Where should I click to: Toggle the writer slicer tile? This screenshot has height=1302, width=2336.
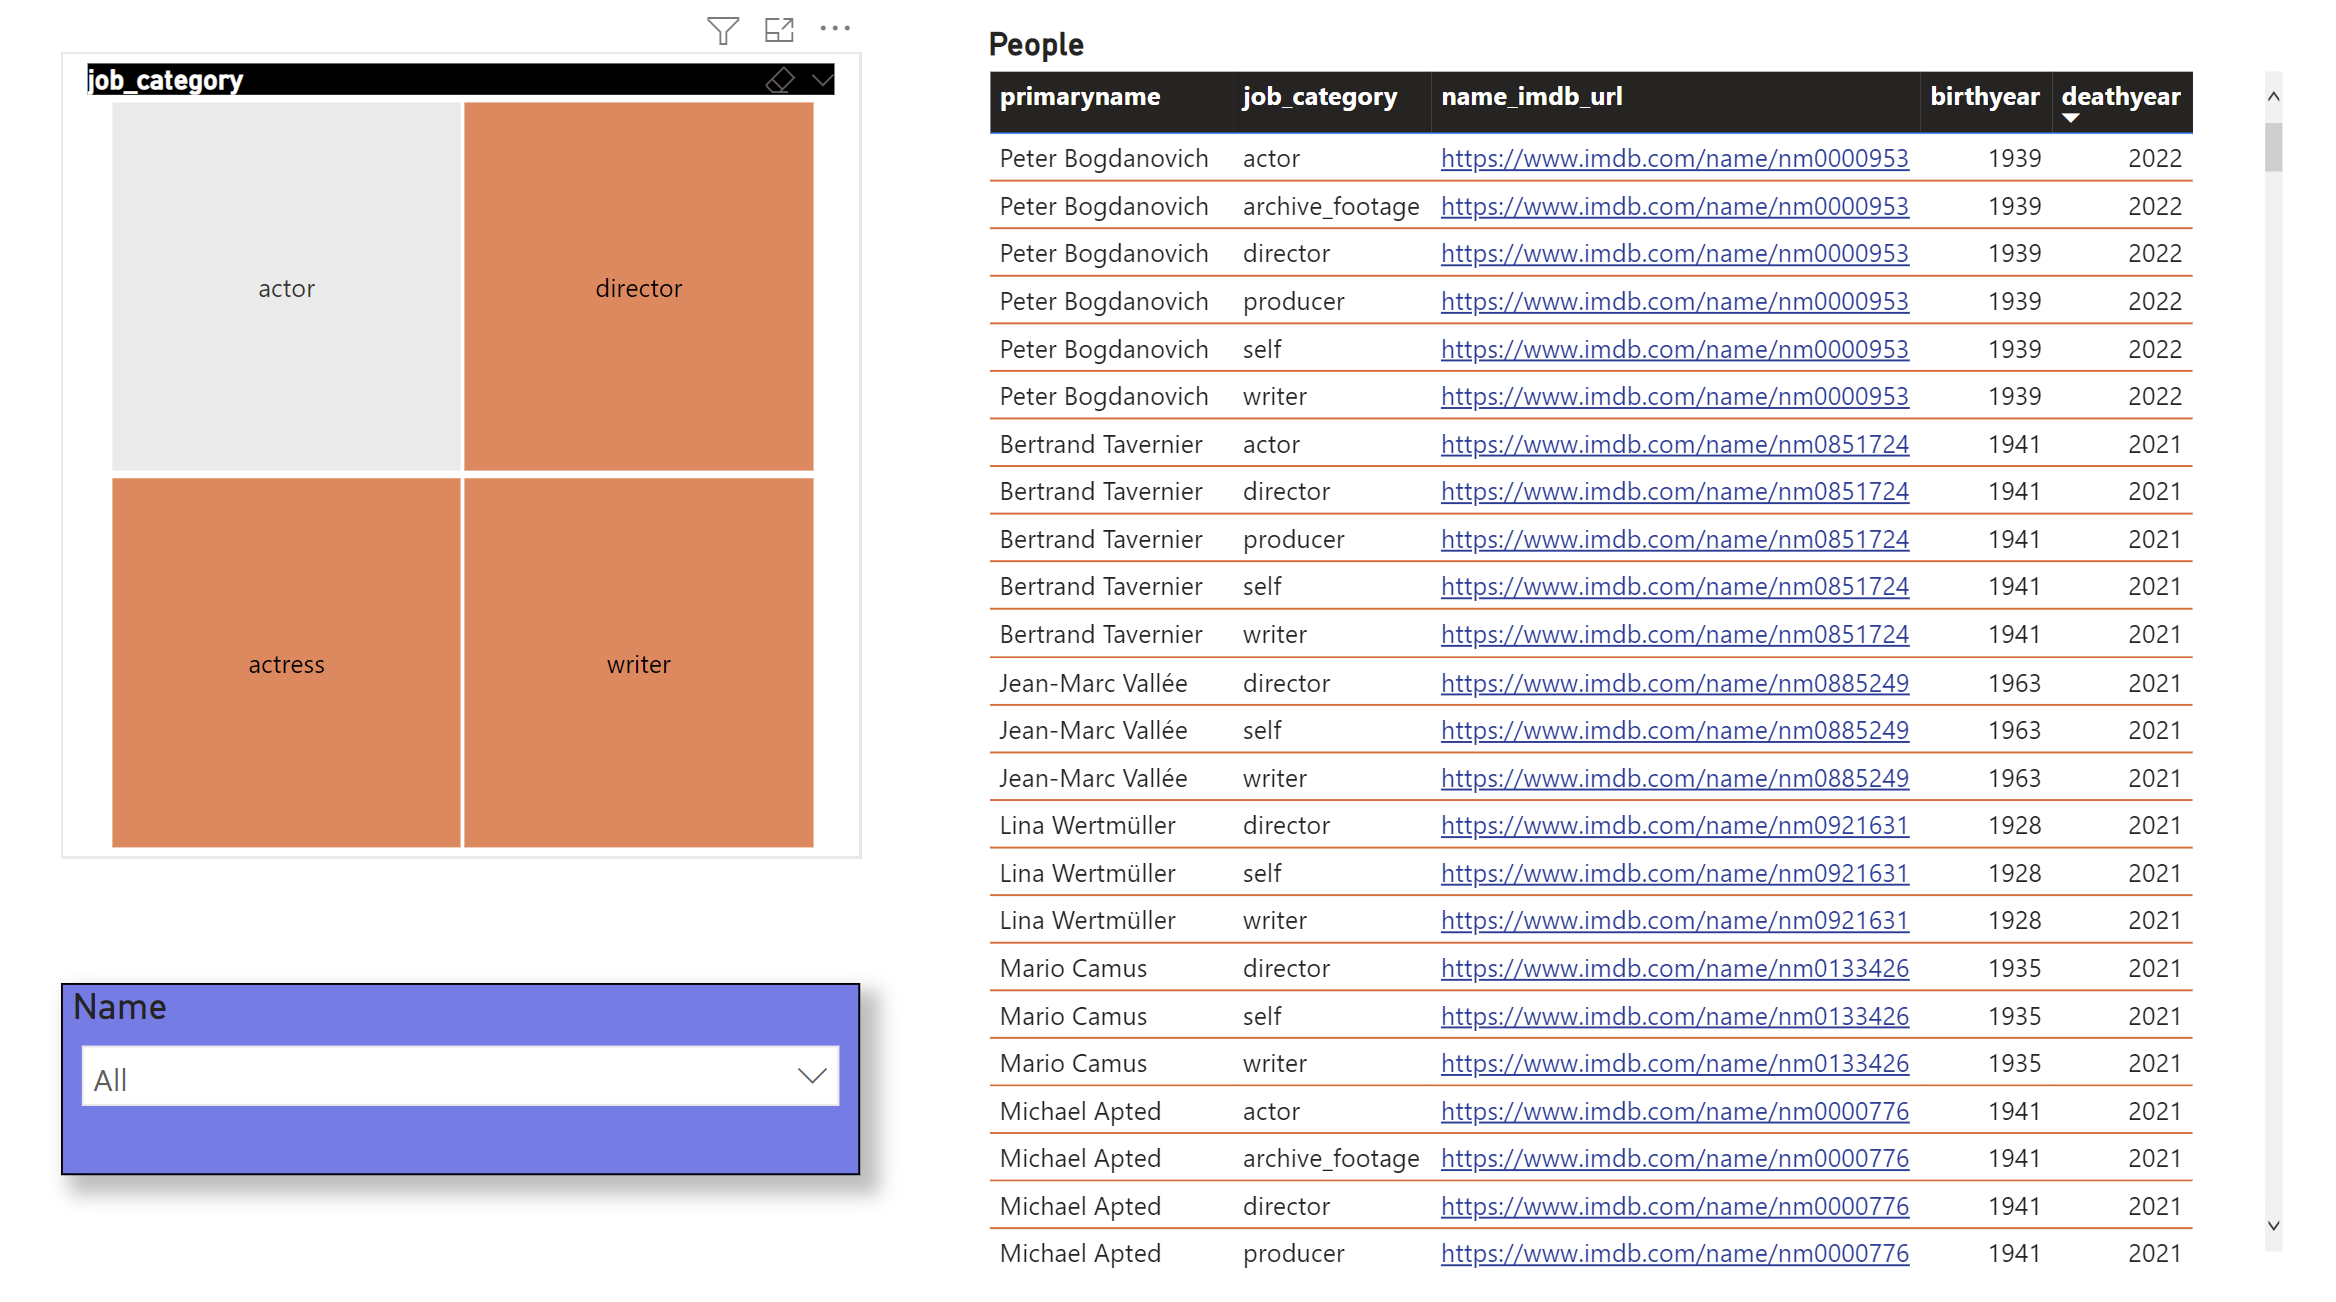pyautogui.click(x=638, y=664)
